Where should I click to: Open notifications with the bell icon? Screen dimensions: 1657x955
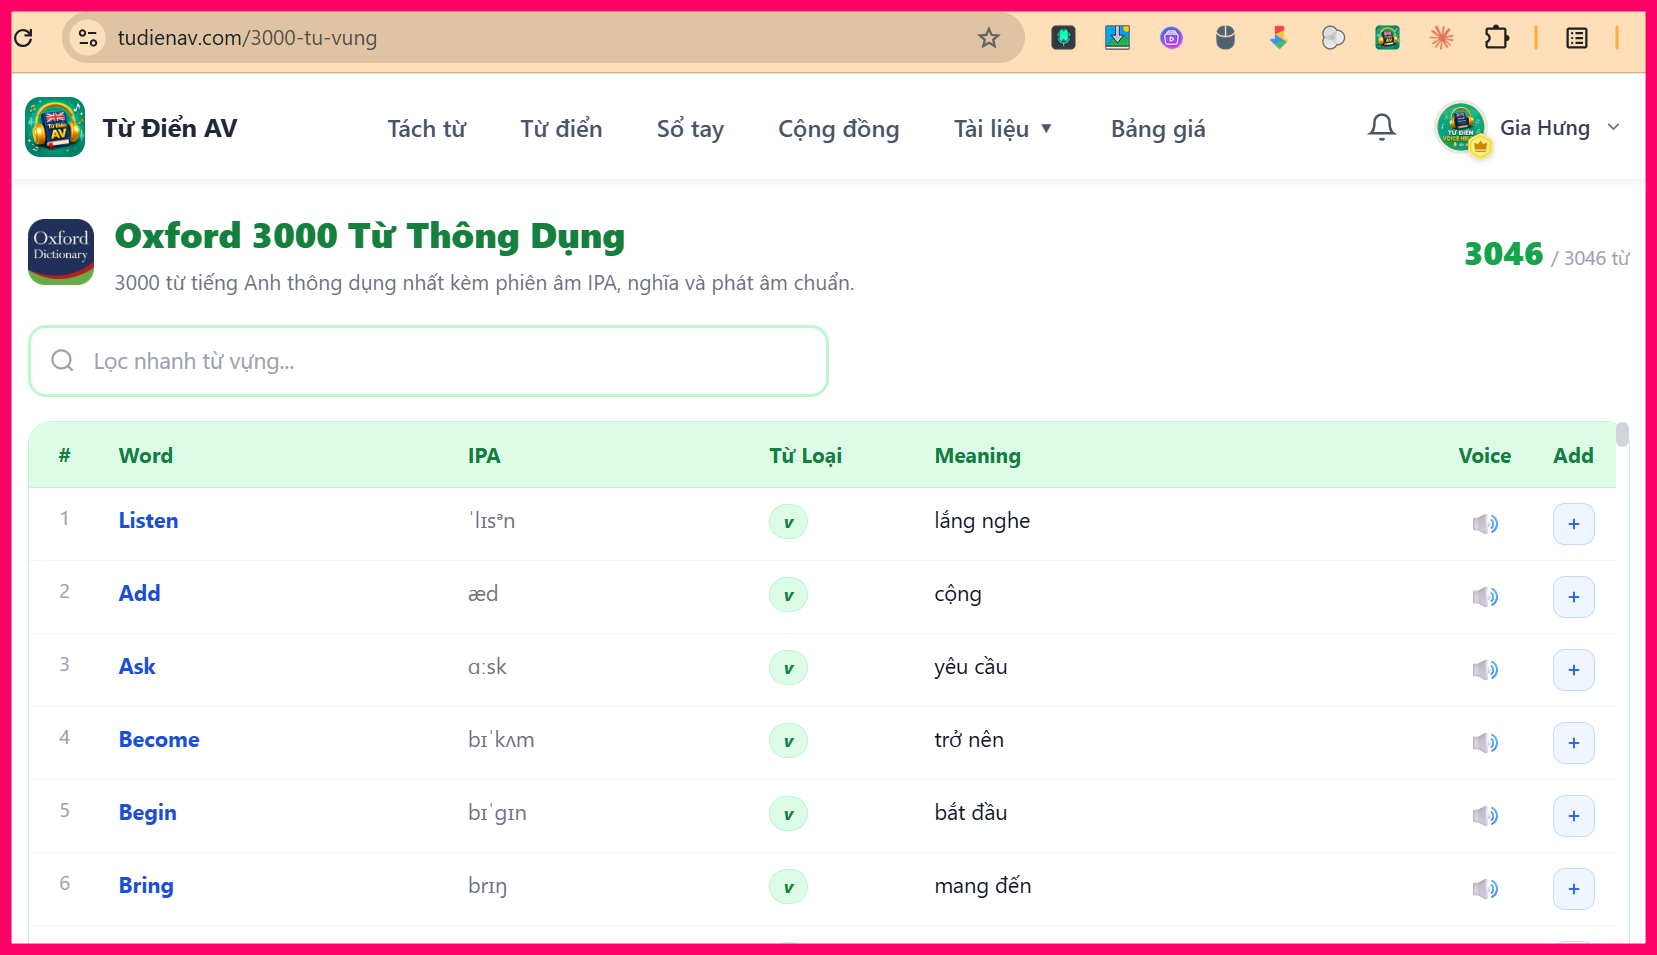(1382, 127)
